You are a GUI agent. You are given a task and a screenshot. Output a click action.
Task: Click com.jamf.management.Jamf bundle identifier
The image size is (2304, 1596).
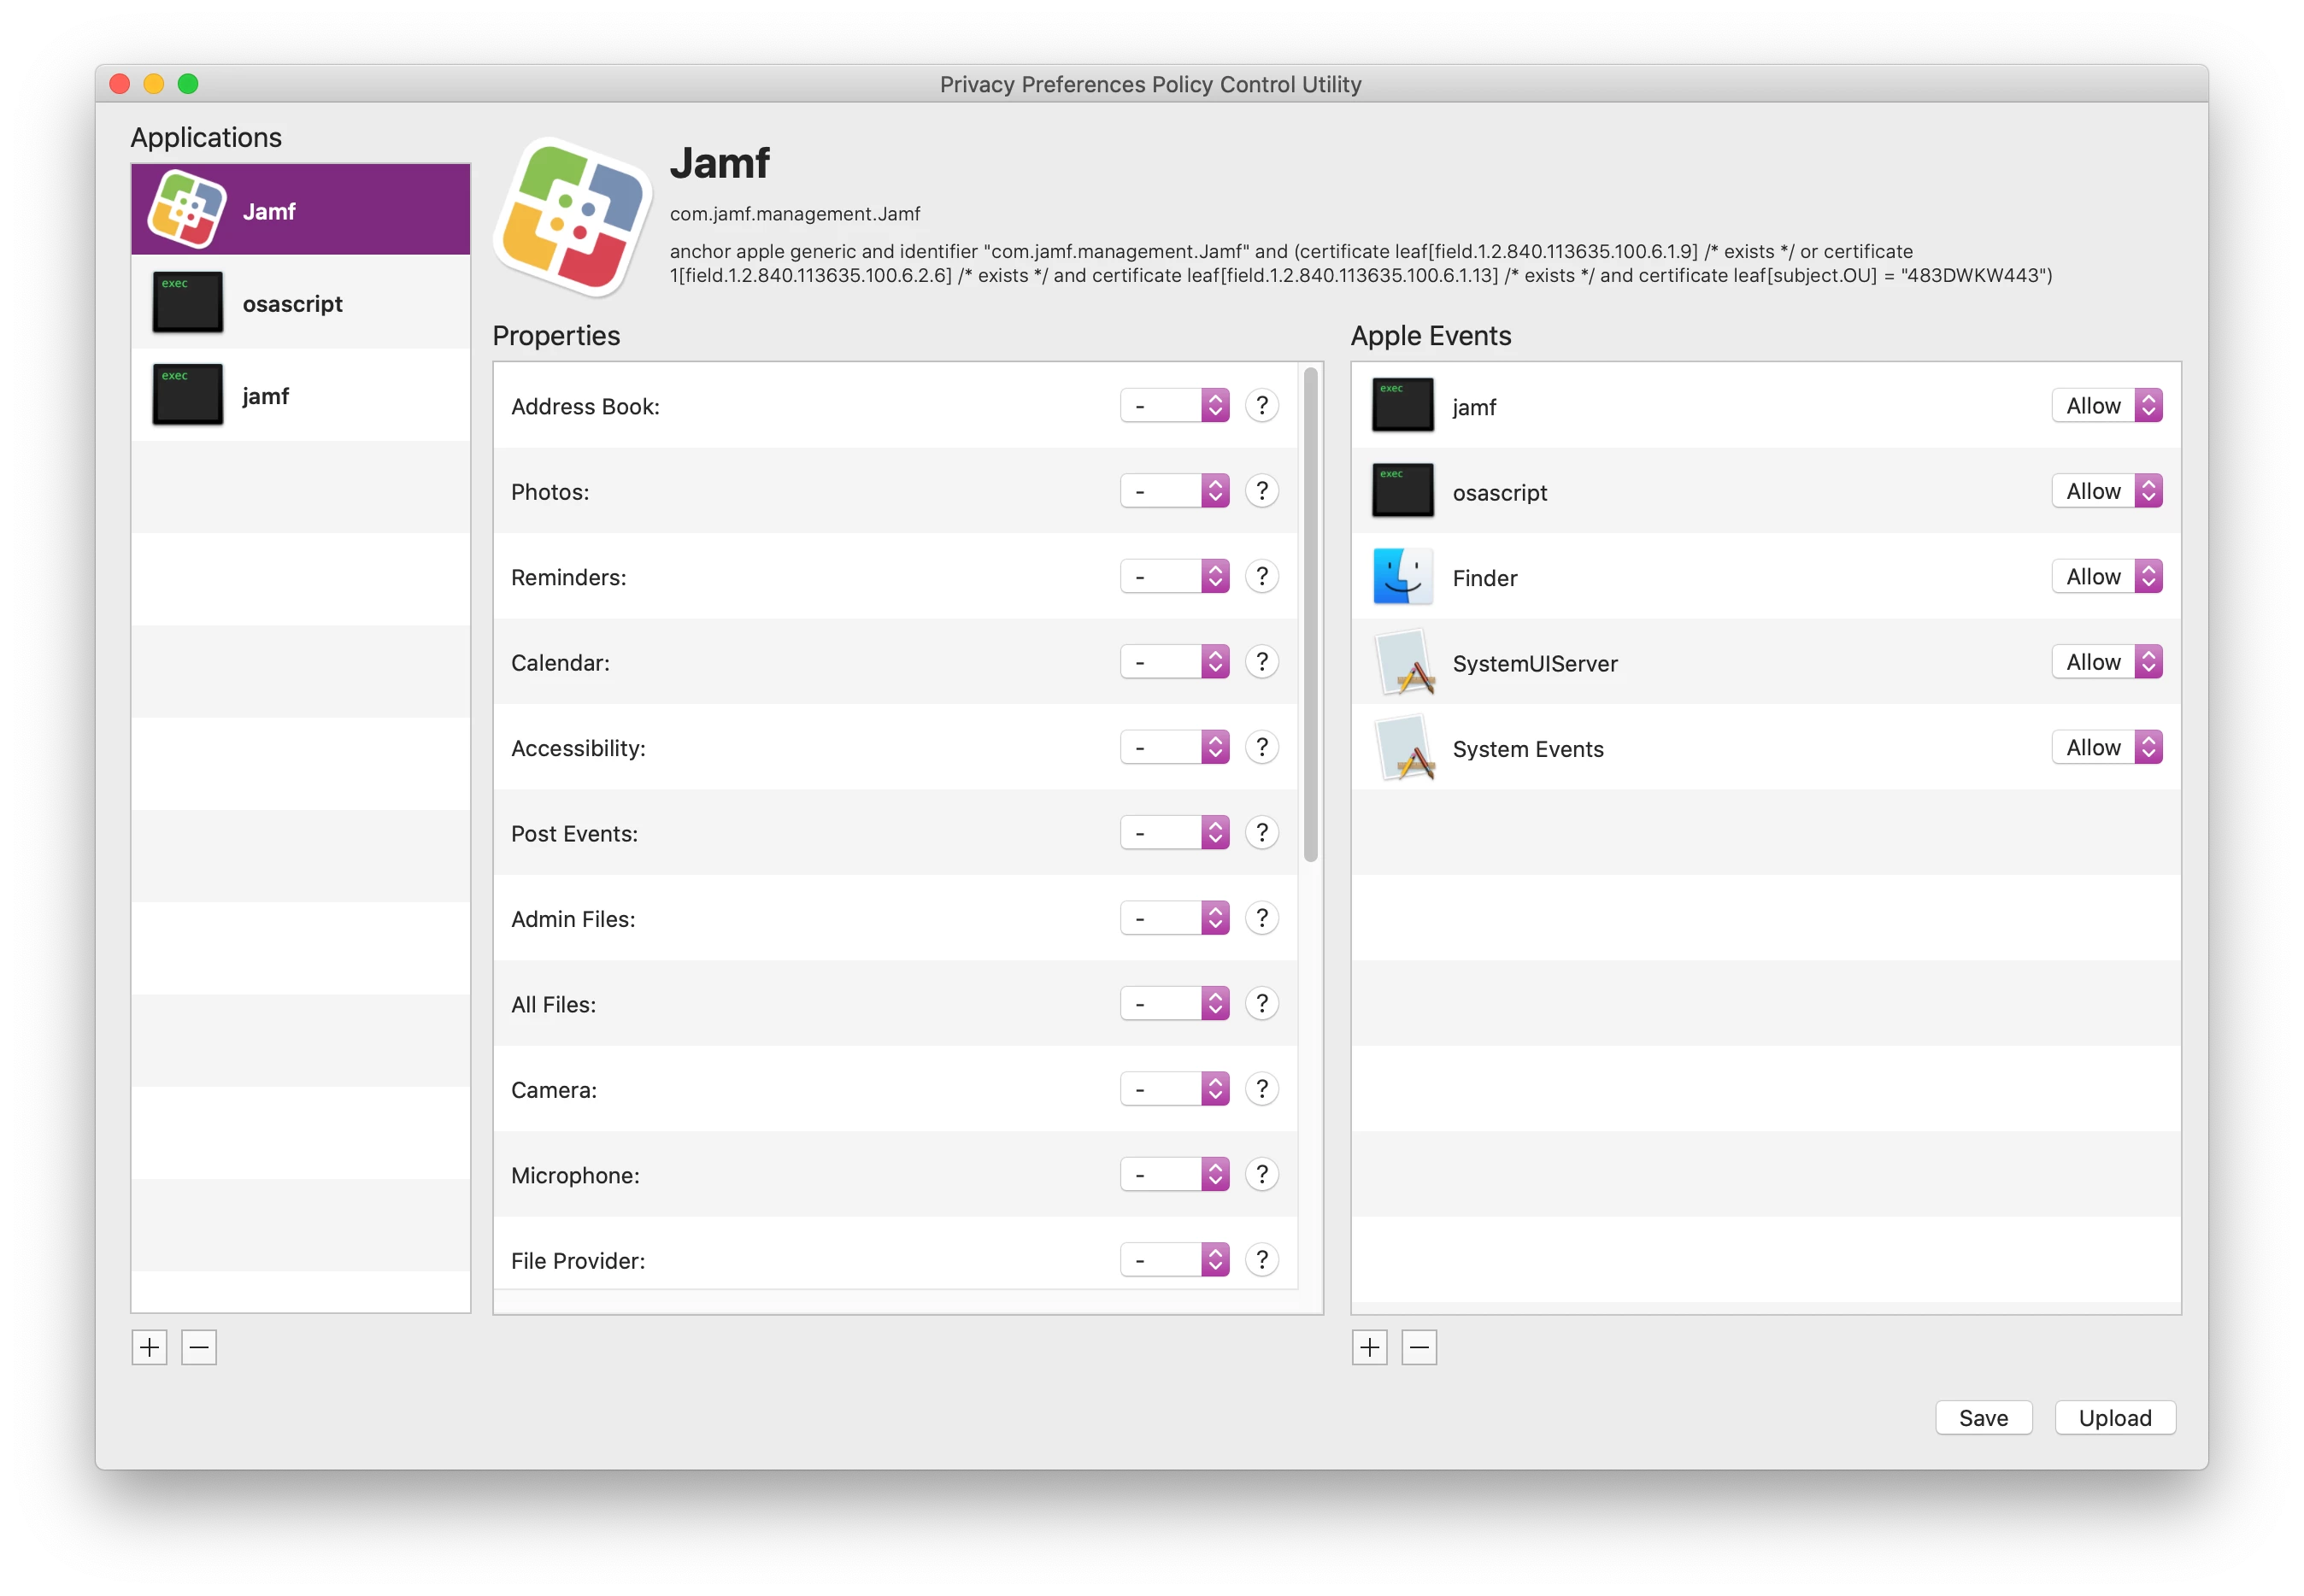[x=795, y=214]
